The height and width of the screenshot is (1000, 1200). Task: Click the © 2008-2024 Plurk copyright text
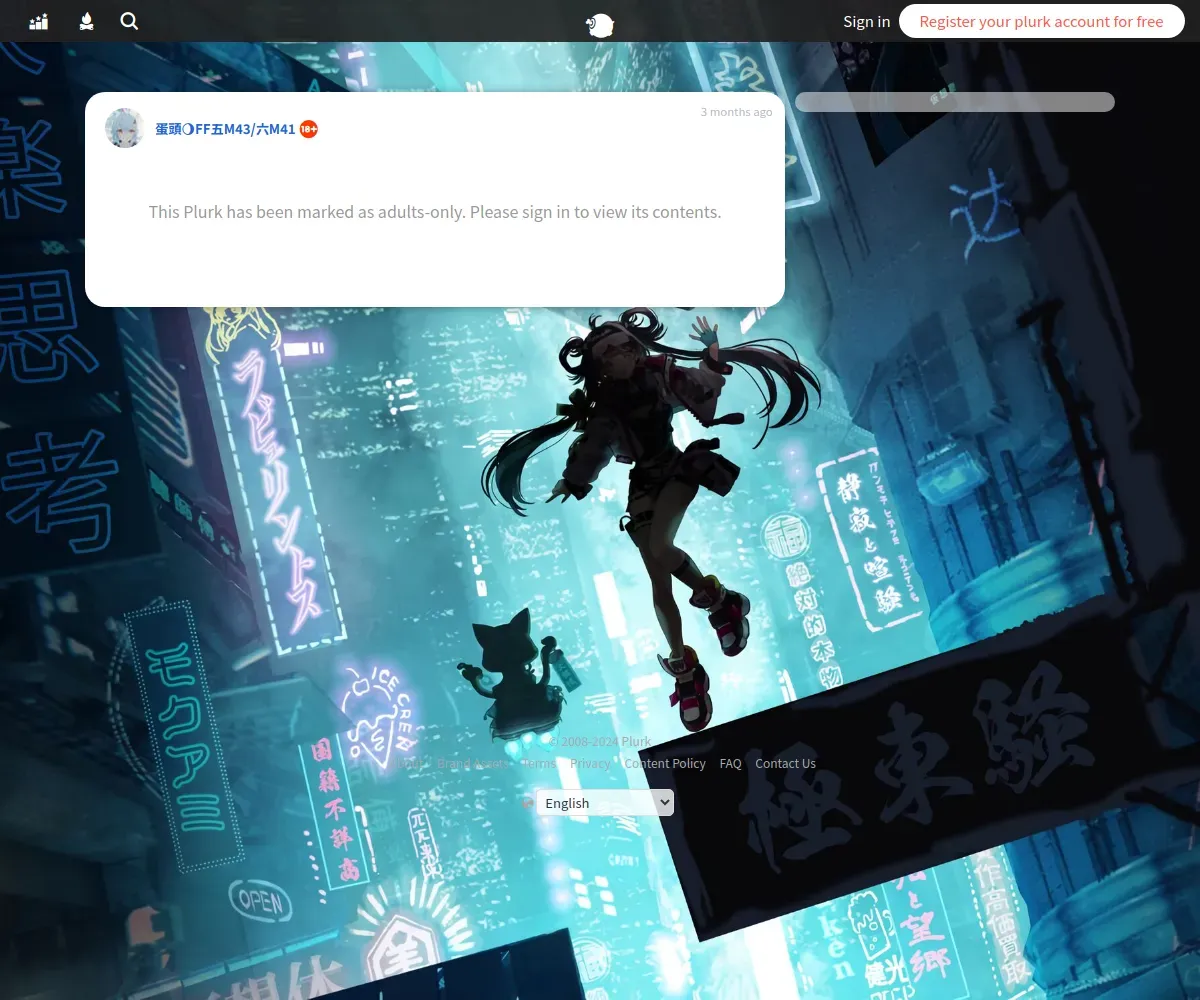[600, 742]
